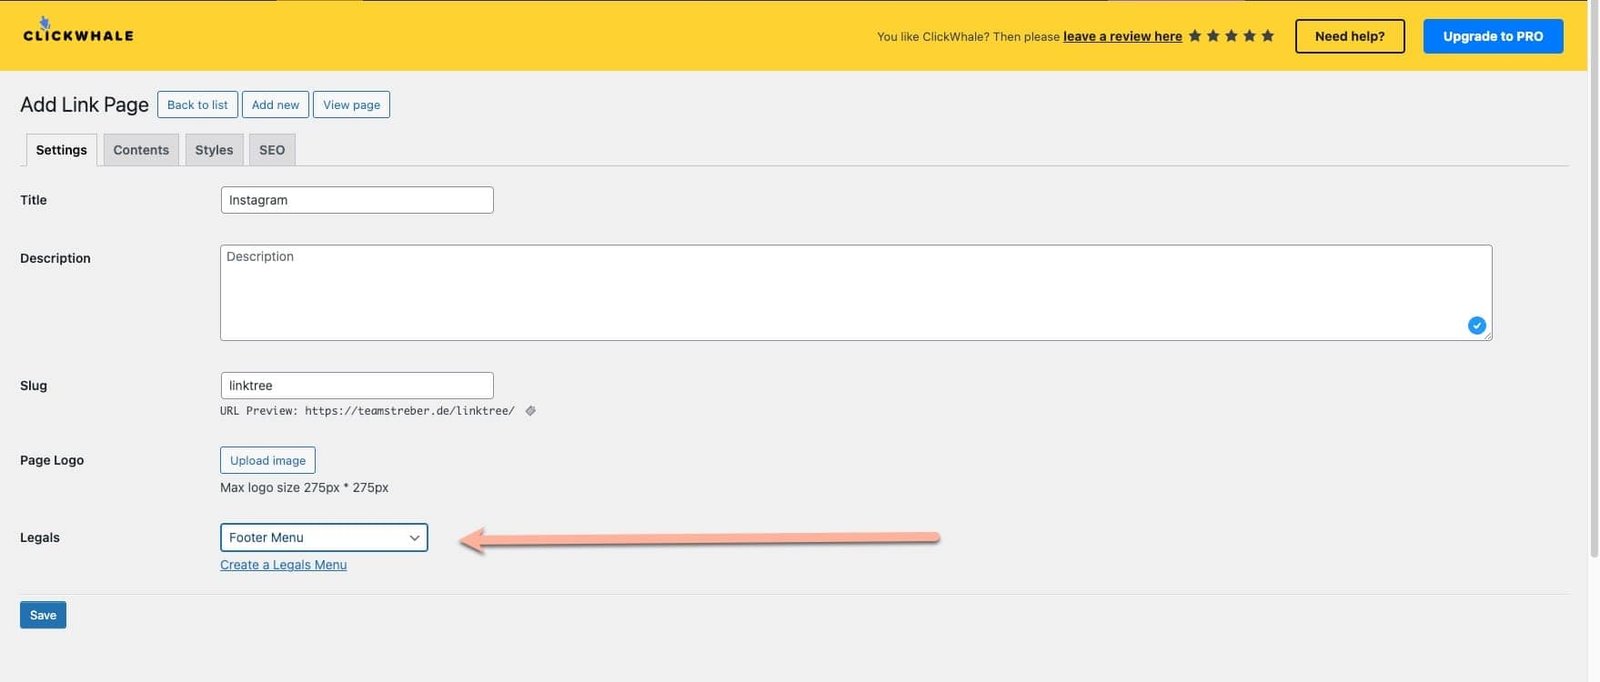Viewport: 1600px width, 682px height.
Task: Click the Back to list button
Action: click(x=197, y=105)
